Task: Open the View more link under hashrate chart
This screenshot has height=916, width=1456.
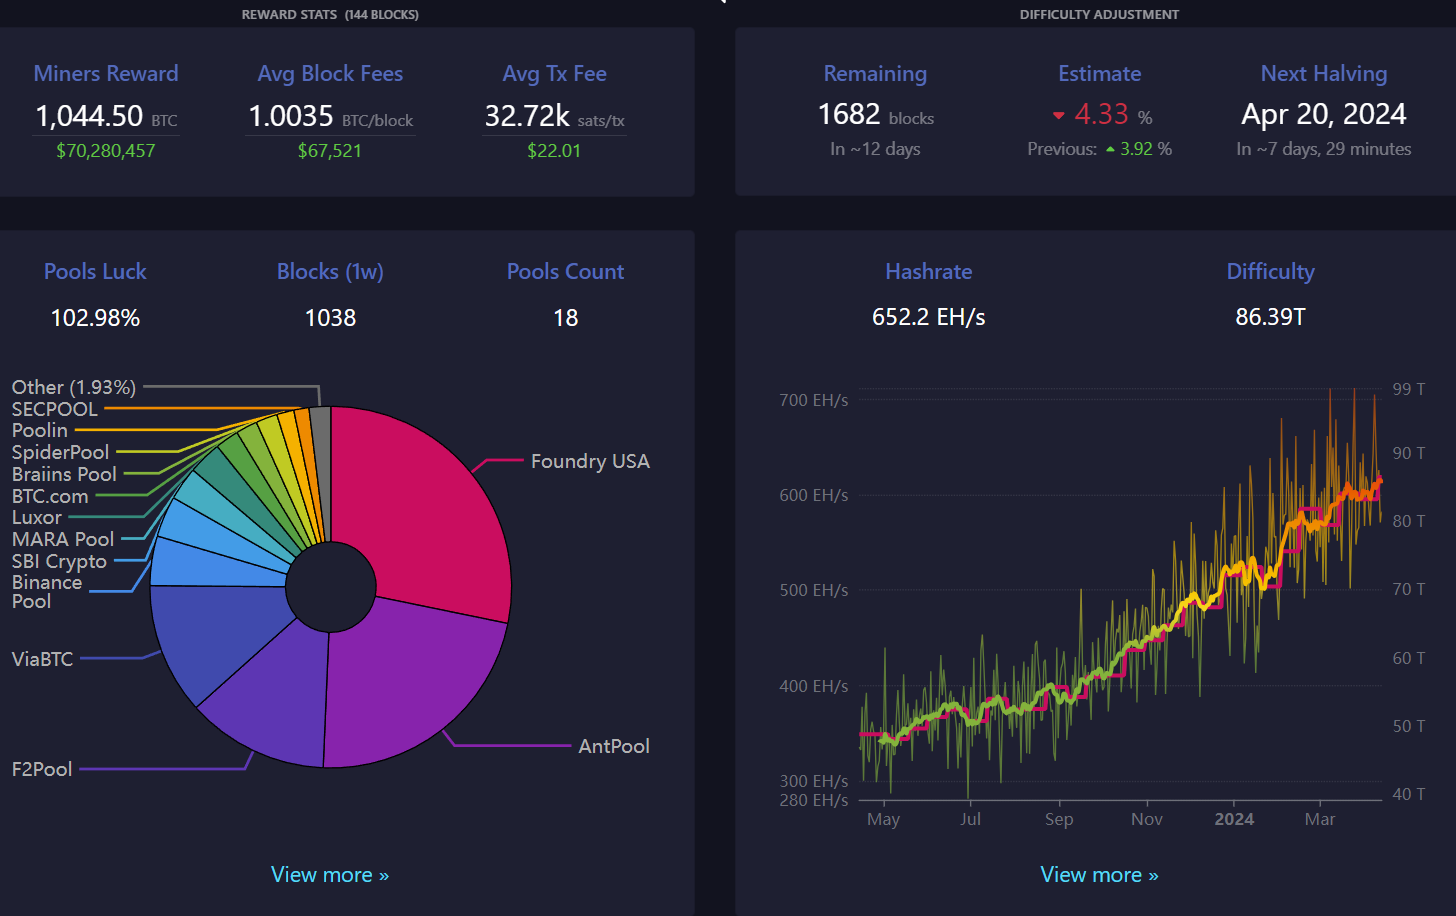Action: pos(1099,875)
